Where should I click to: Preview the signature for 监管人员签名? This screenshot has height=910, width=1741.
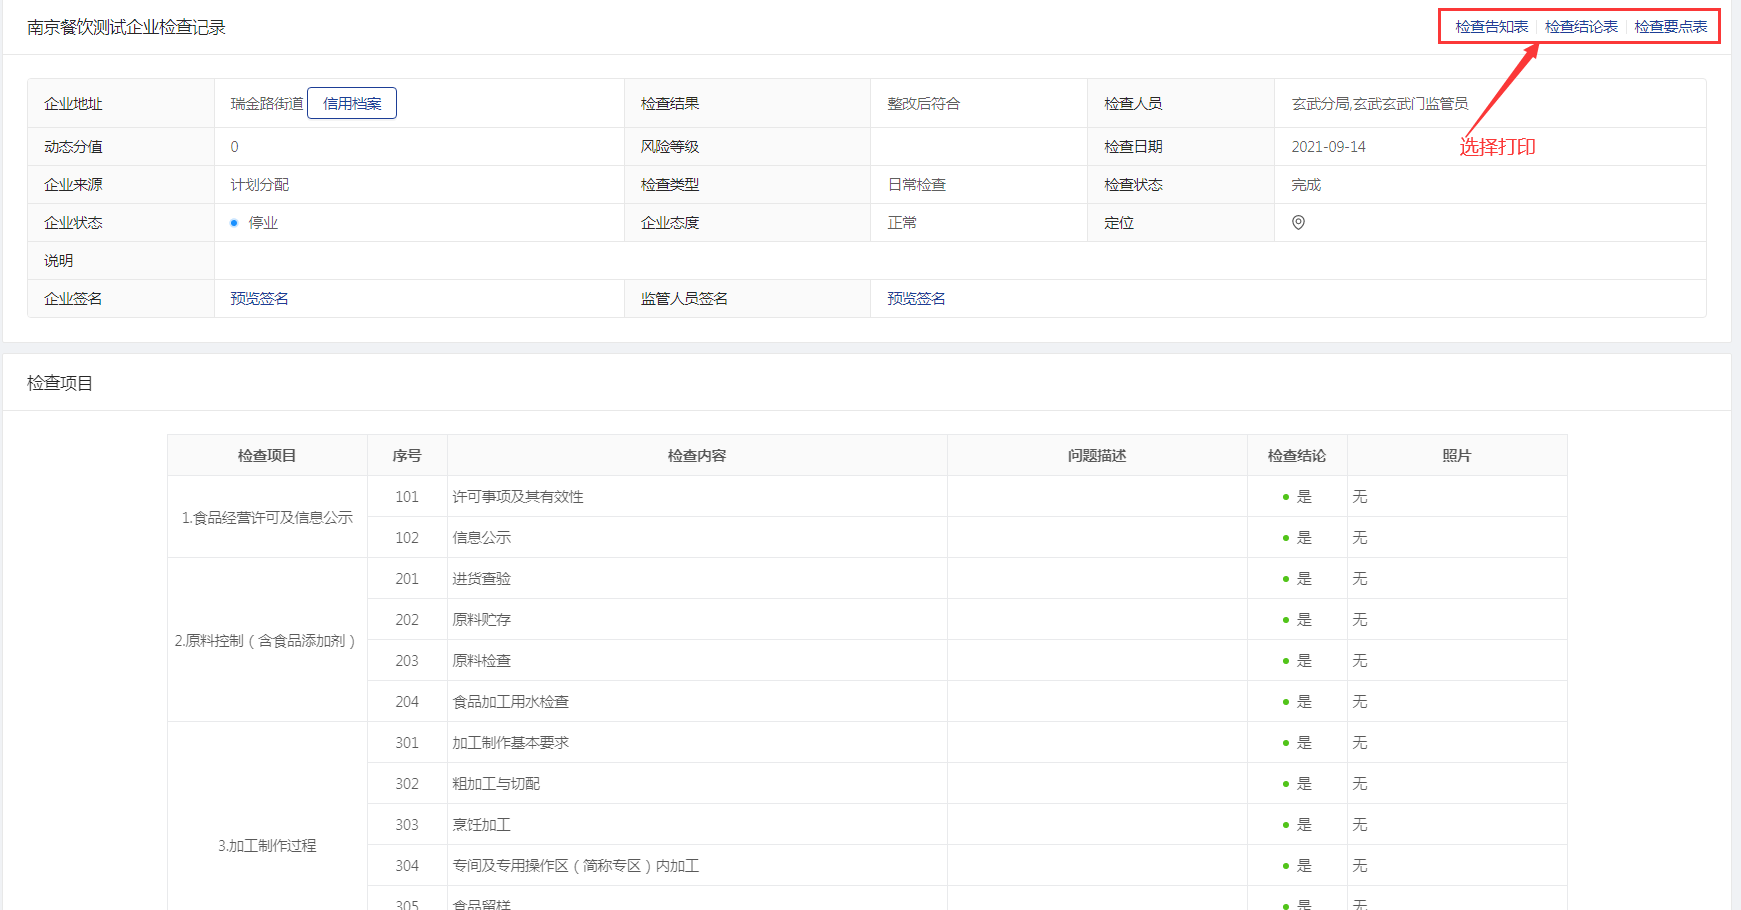(916, 298)
